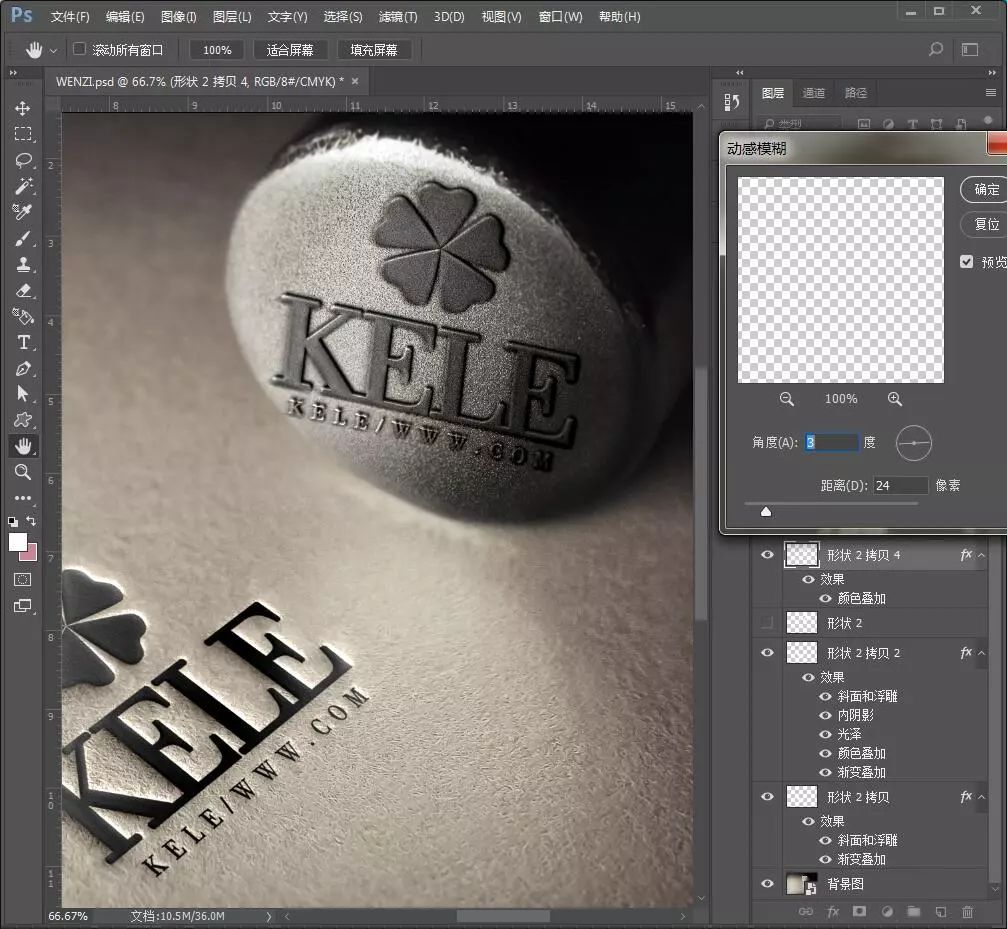The width and height of the screenshot is (1007, 929).
Task: Enable 滚动所有窗口 checkbox
Action: 80,49
